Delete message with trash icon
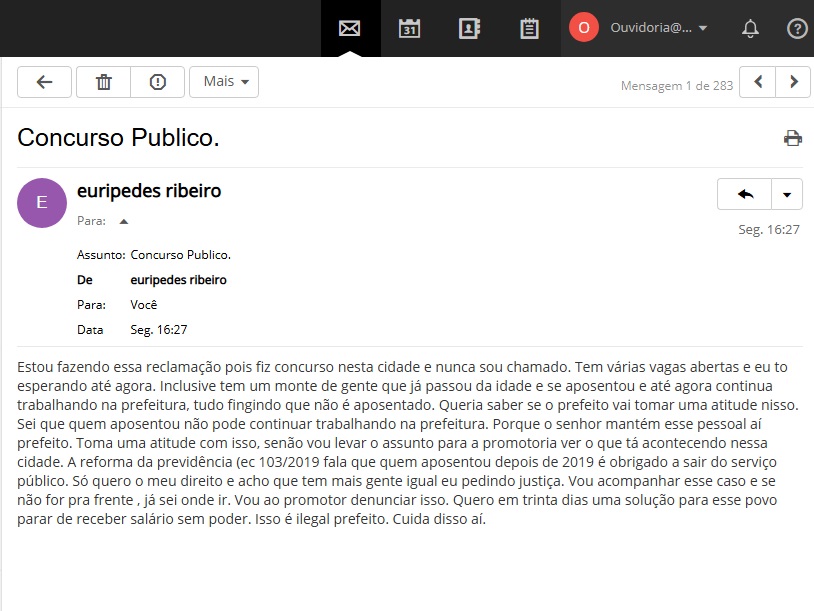Viewport: 814px width, 611px height. pos(103,82)
